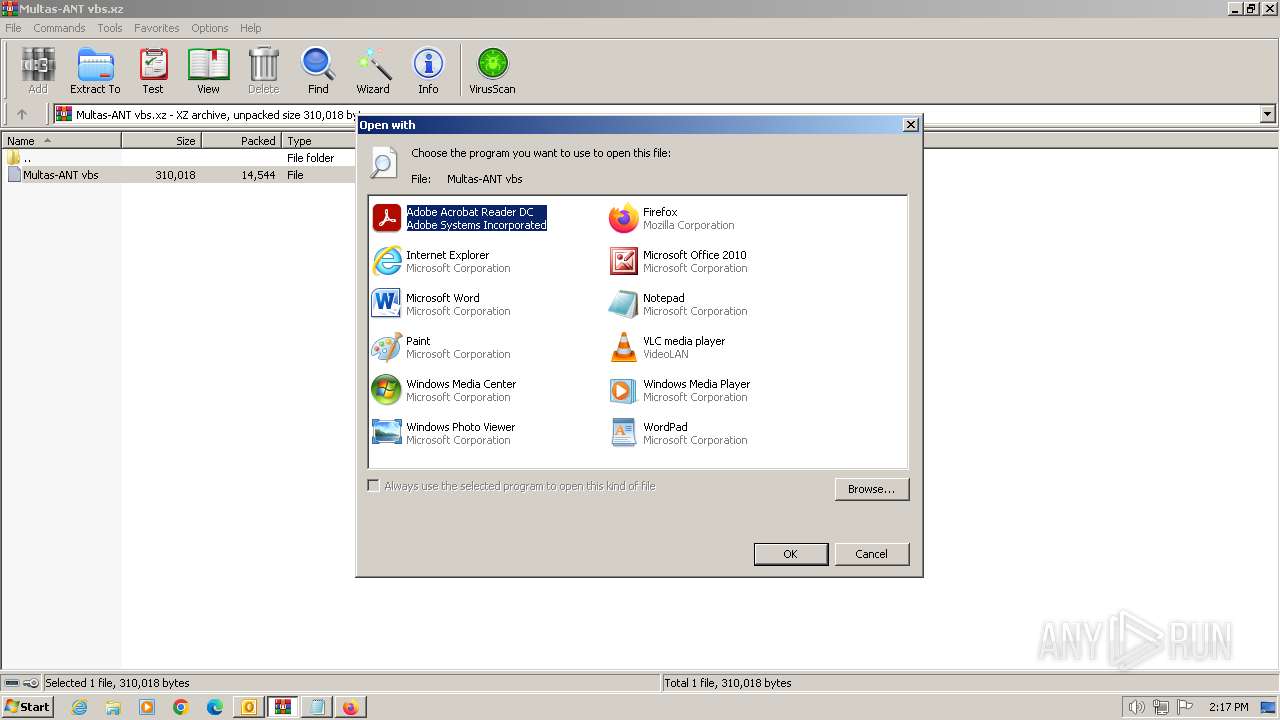Click the Add archive toolbar icon
Viewport: 1280px width, 720px height.
click(37, 71)
